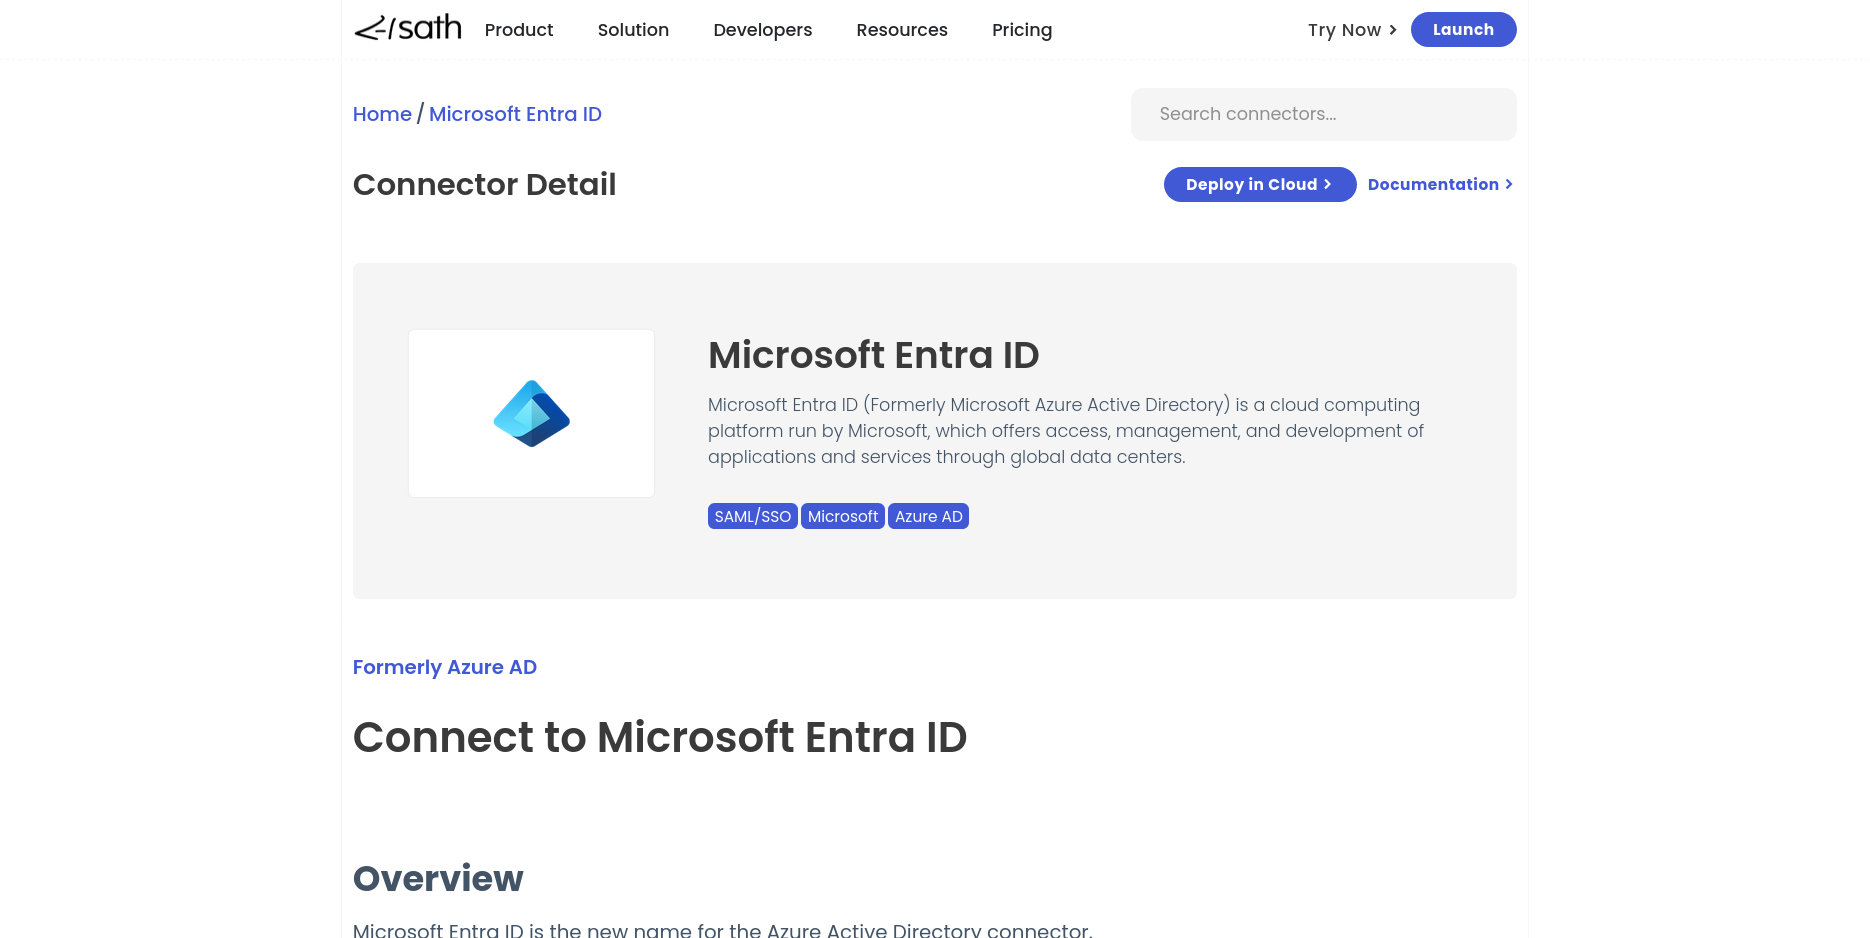Click the Microsoft Entra ID card title
Screen dimensions: 1870x938
(x=873, y=355)
